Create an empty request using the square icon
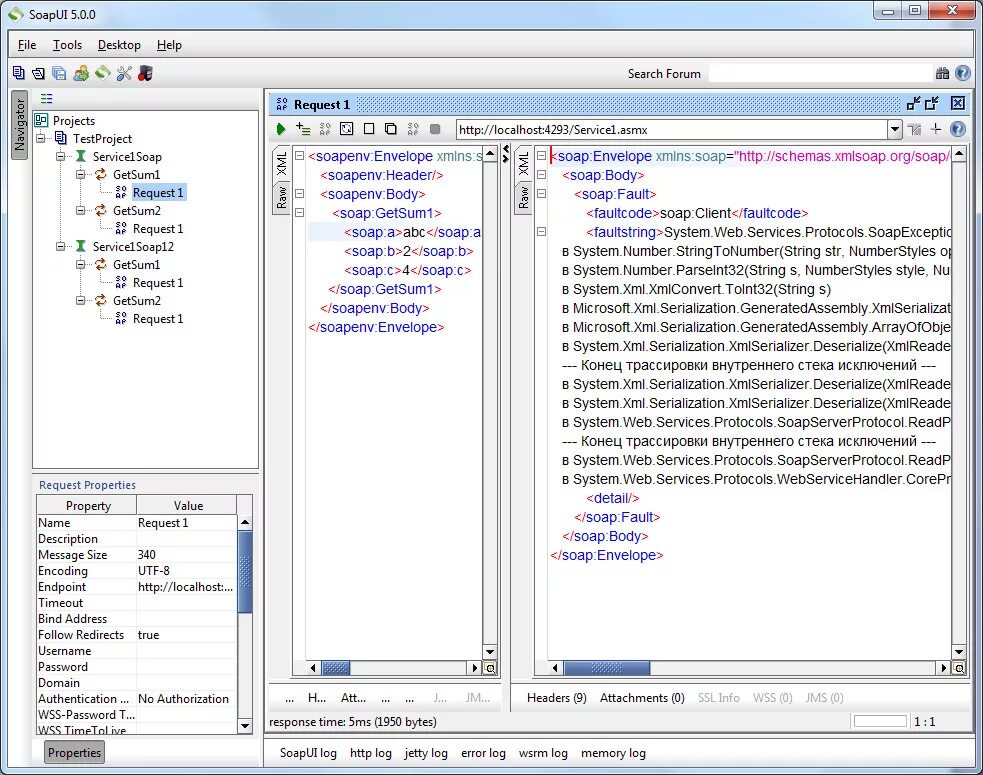The height and width of the screenshot is (775, 983). [x=369, y=128]
